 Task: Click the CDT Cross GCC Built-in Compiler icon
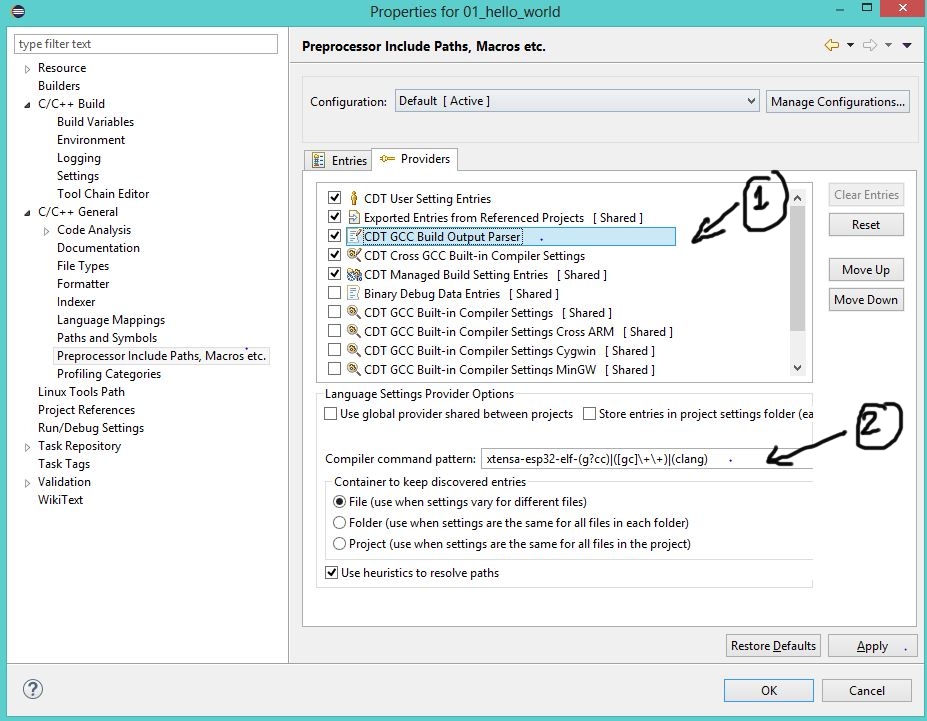(354, 256)
